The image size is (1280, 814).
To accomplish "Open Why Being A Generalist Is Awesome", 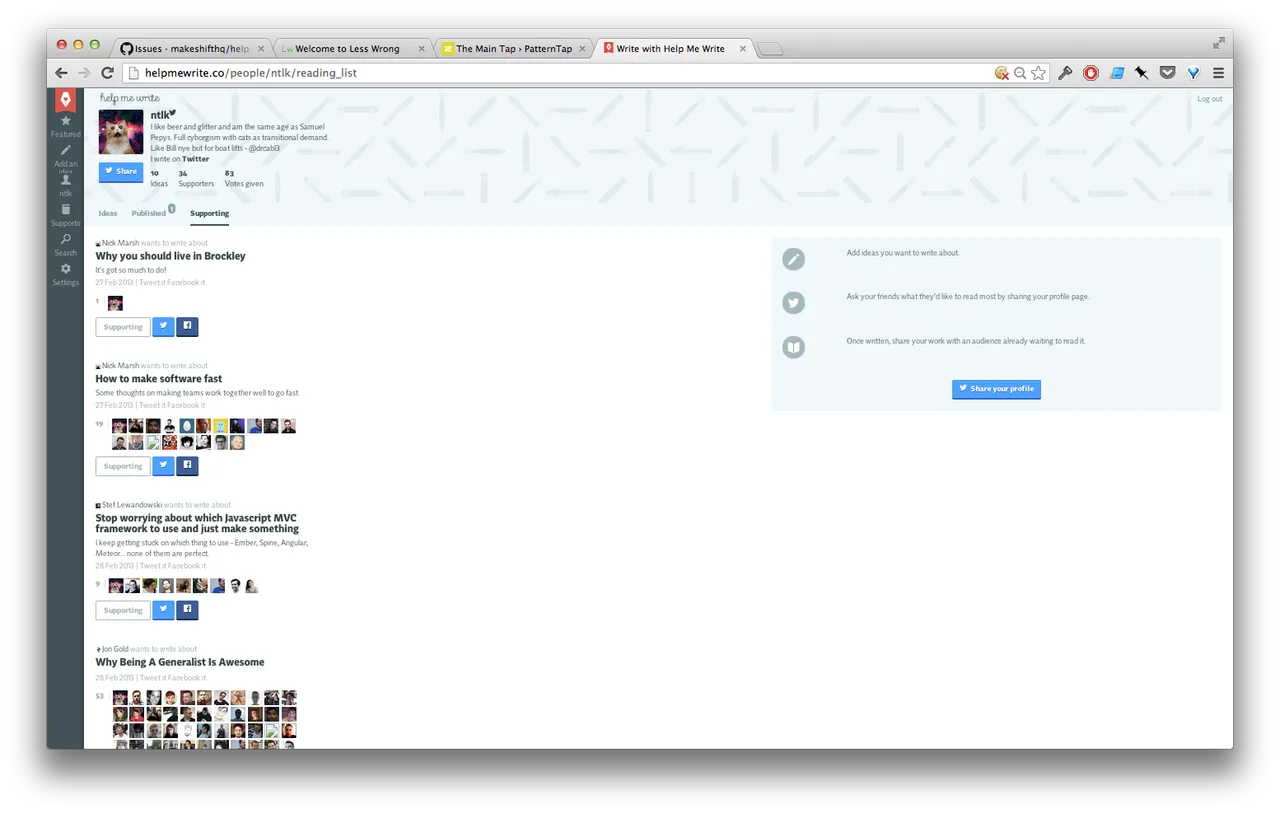I will 180,662.
